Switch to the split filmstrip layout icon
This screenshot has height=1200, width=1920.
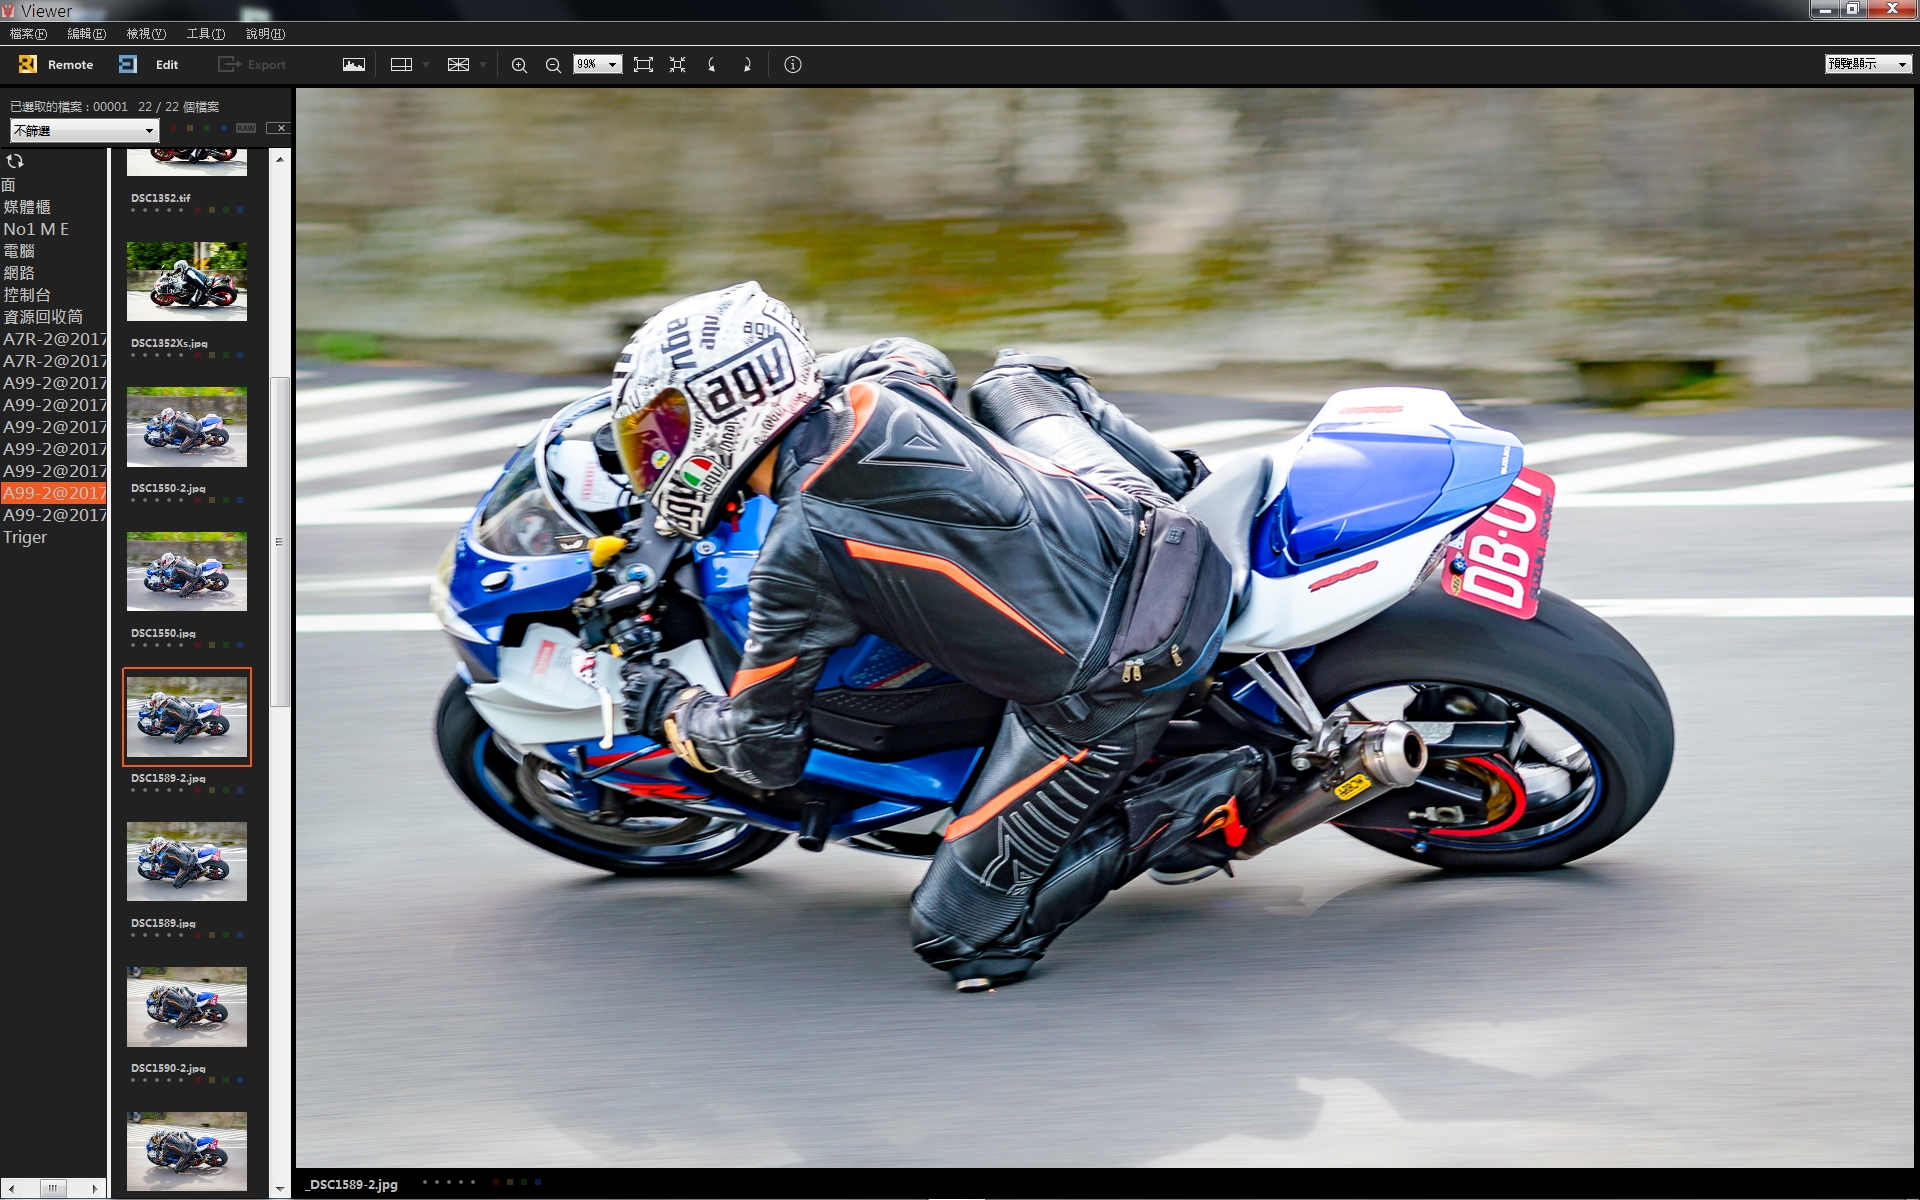point(401,65)
